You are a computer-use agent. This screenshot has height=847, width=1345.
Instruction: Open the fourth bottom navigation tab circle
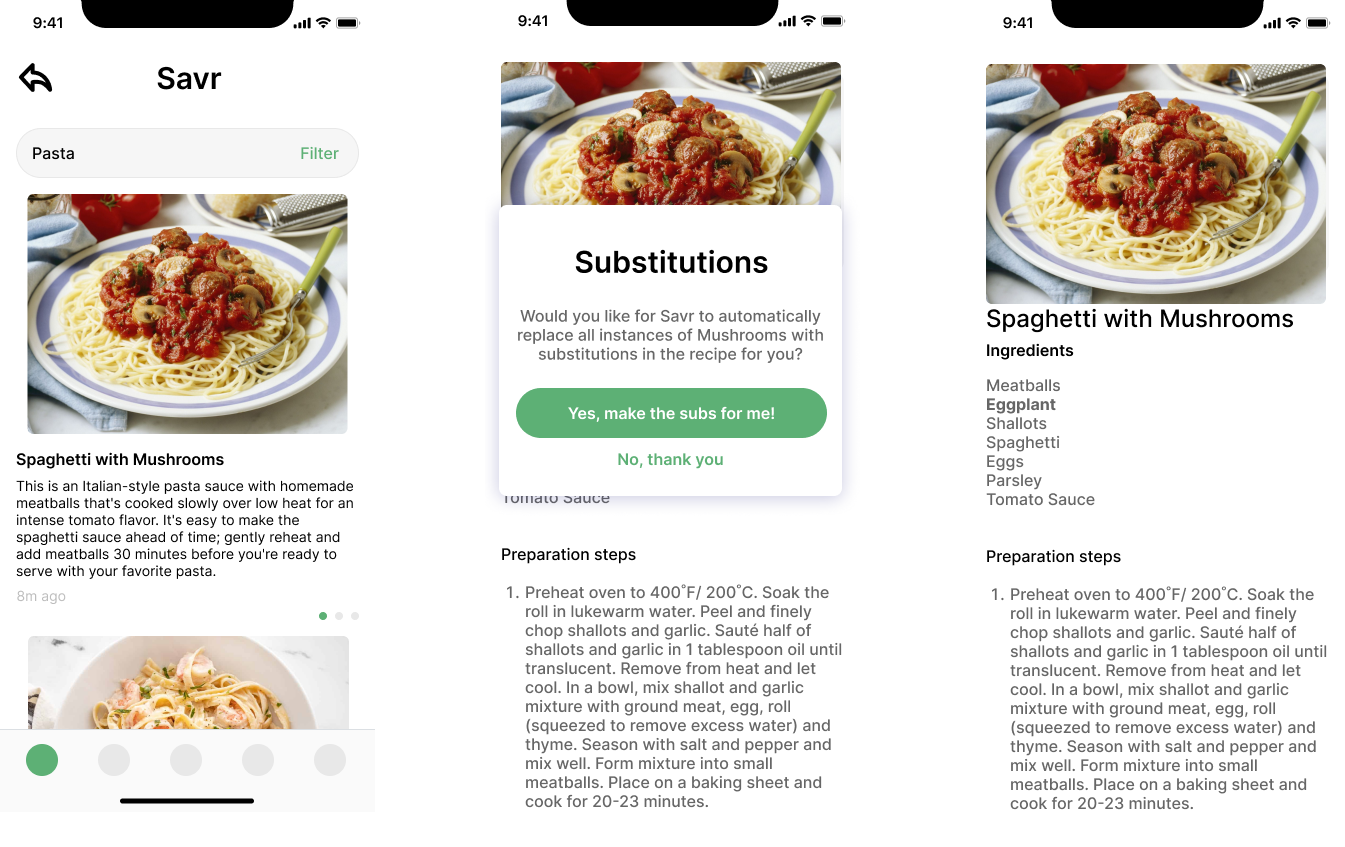(258, 760)
